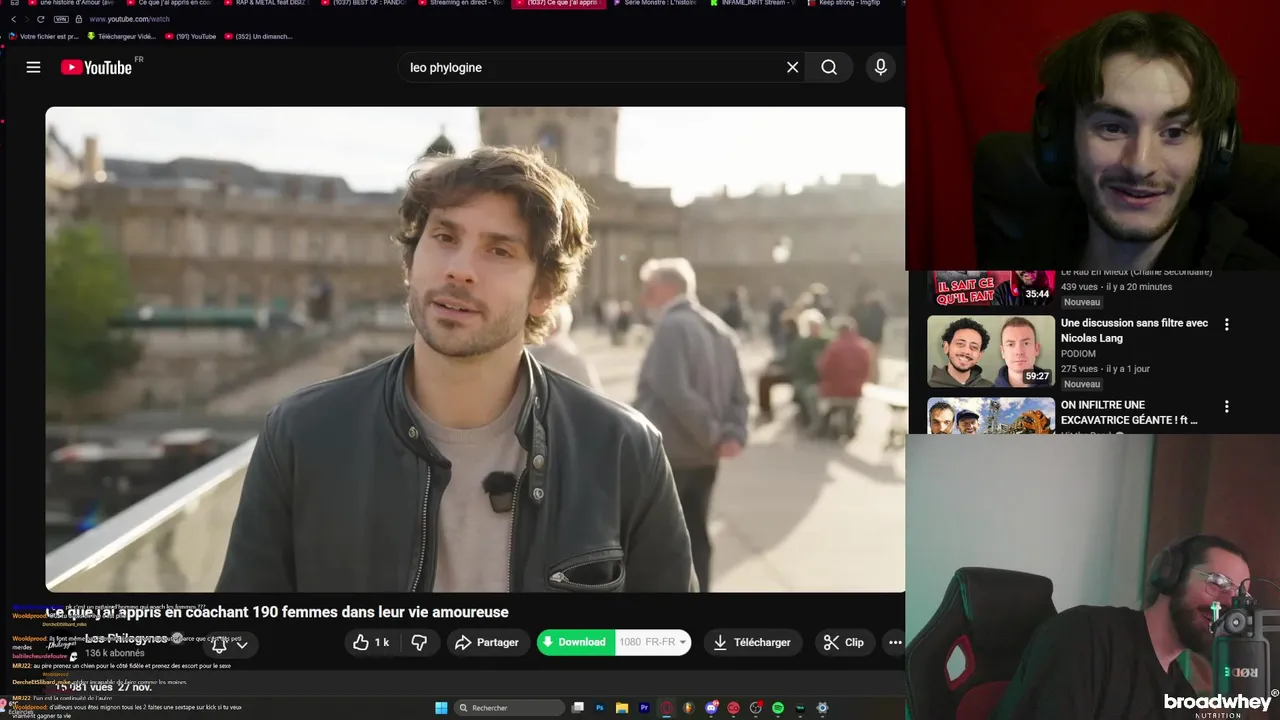
Task: Open the 35:44 Le Rap En Mieux thumbnail
Action: click(990, 288)
